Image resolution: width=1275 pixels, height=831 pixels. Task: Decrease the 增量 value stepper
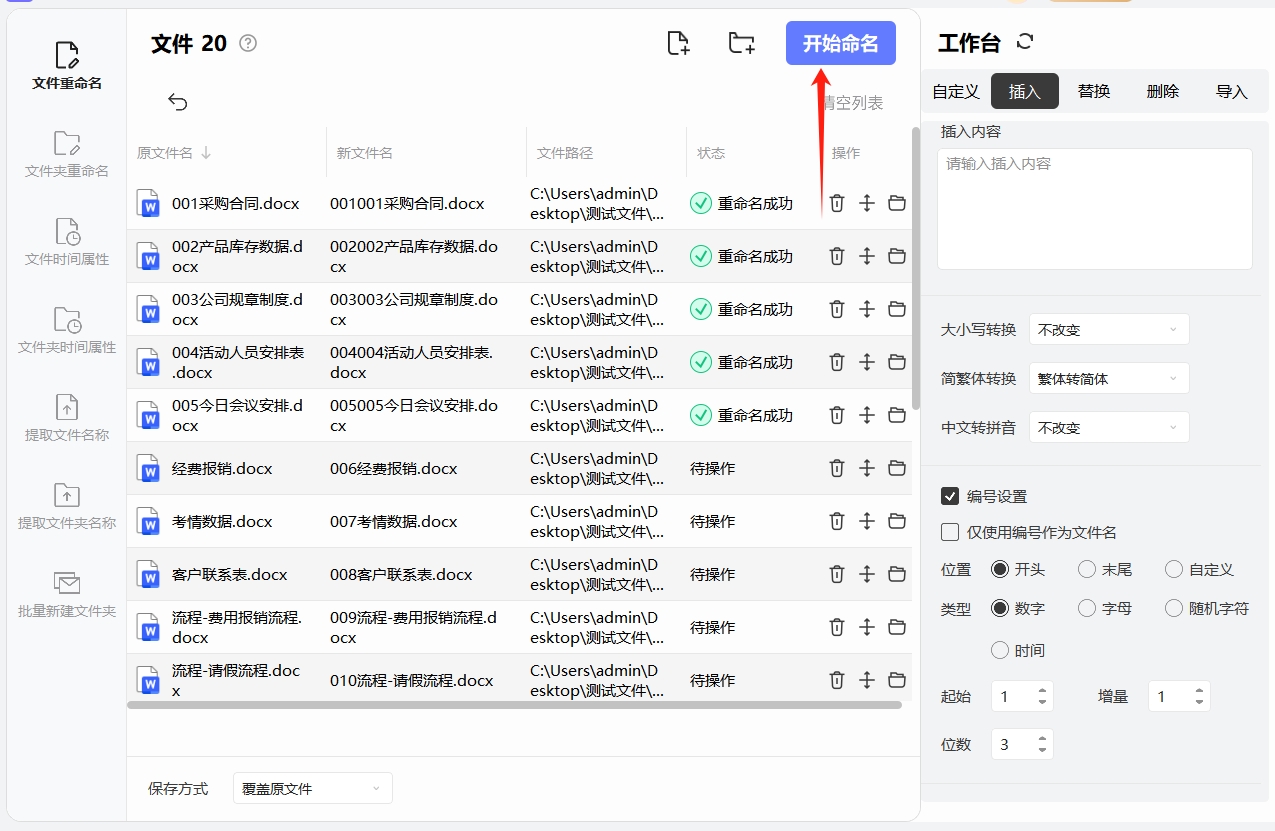click(1200, 702)
